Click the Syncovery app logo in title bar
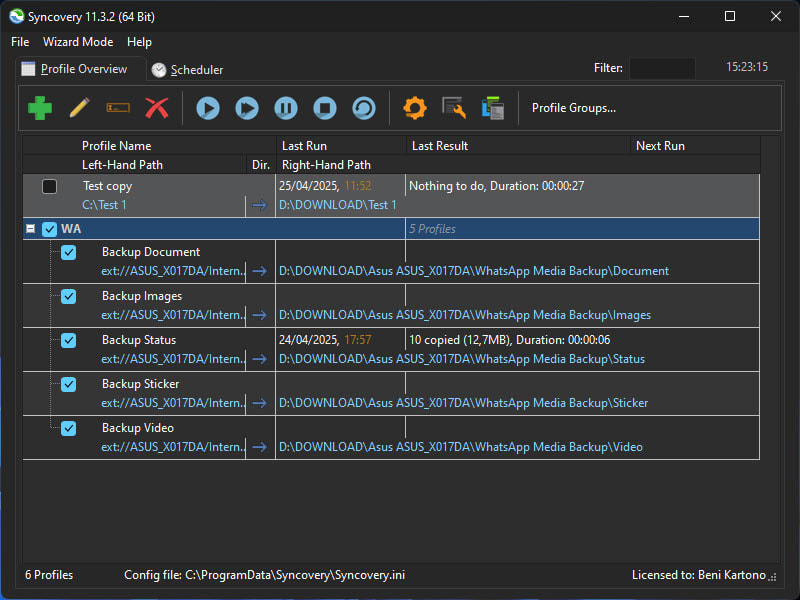 (x=16, y=16)
